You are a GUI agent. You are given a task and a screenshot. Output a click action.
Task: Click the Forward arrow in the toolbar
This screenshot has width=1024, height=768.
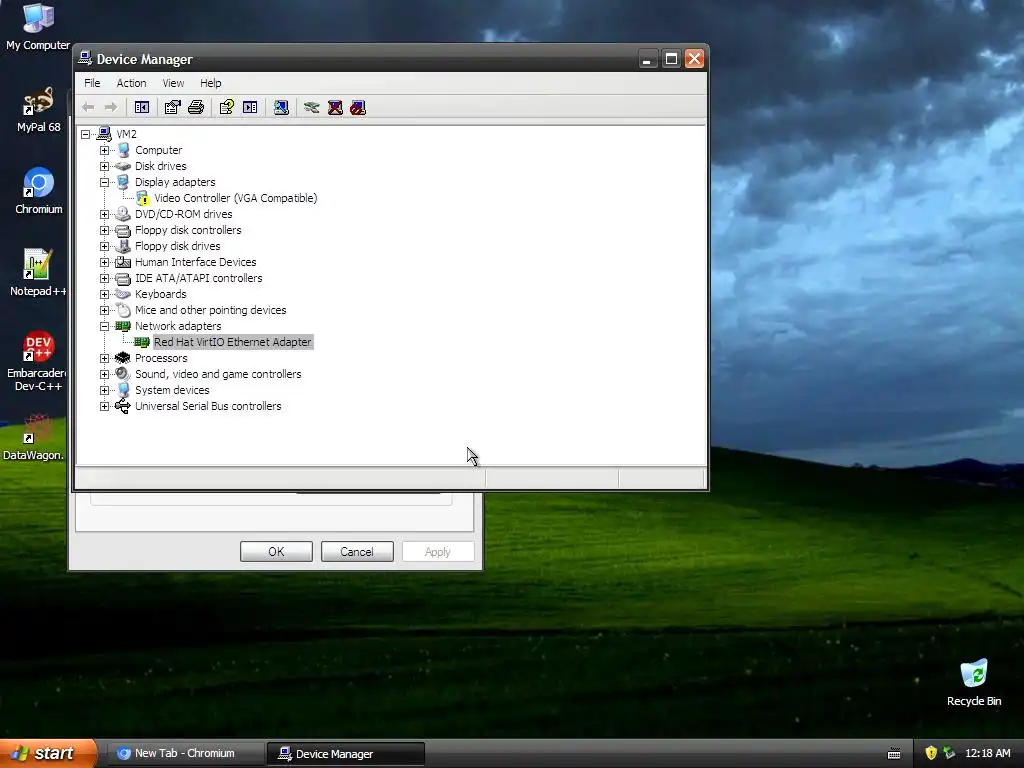tap(111, 107)
